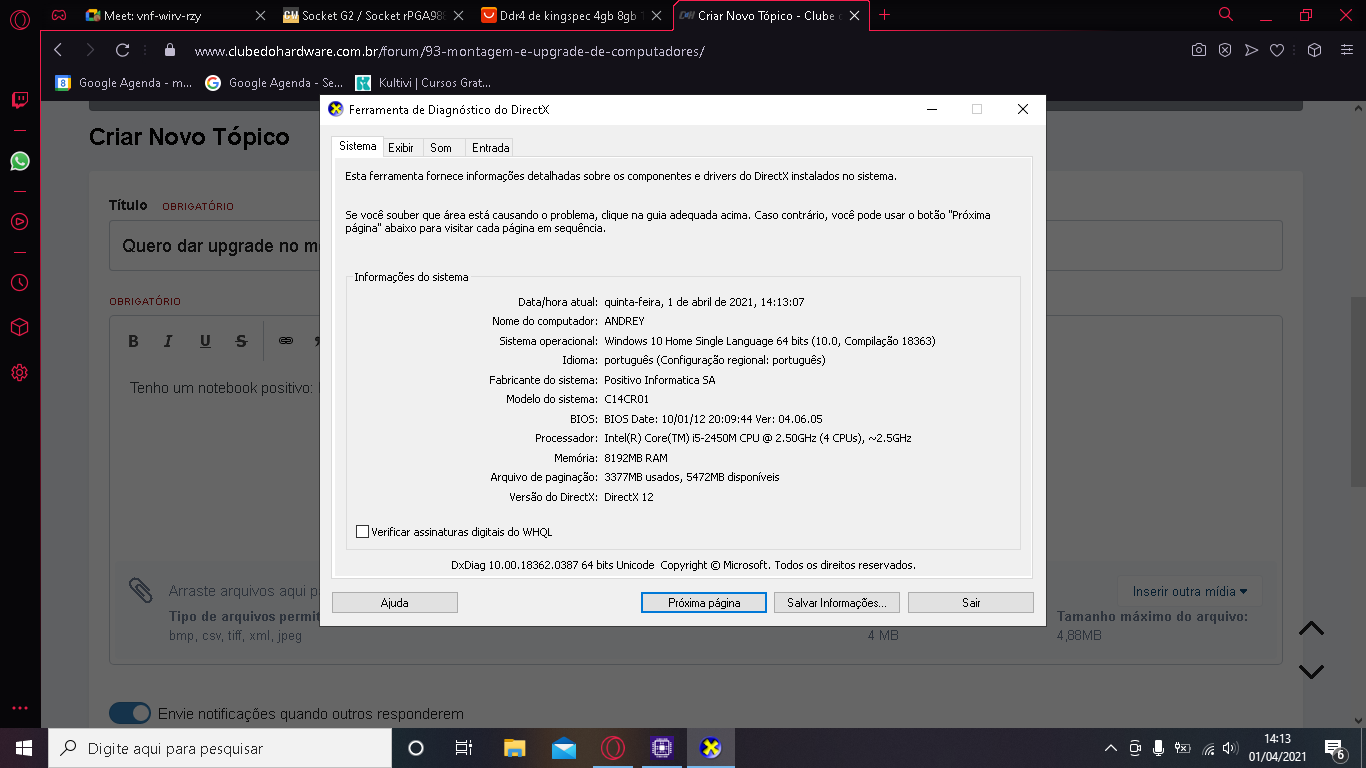Open Google Agenda - m... bookmark

pyautogui.click(x=123, y=83)
